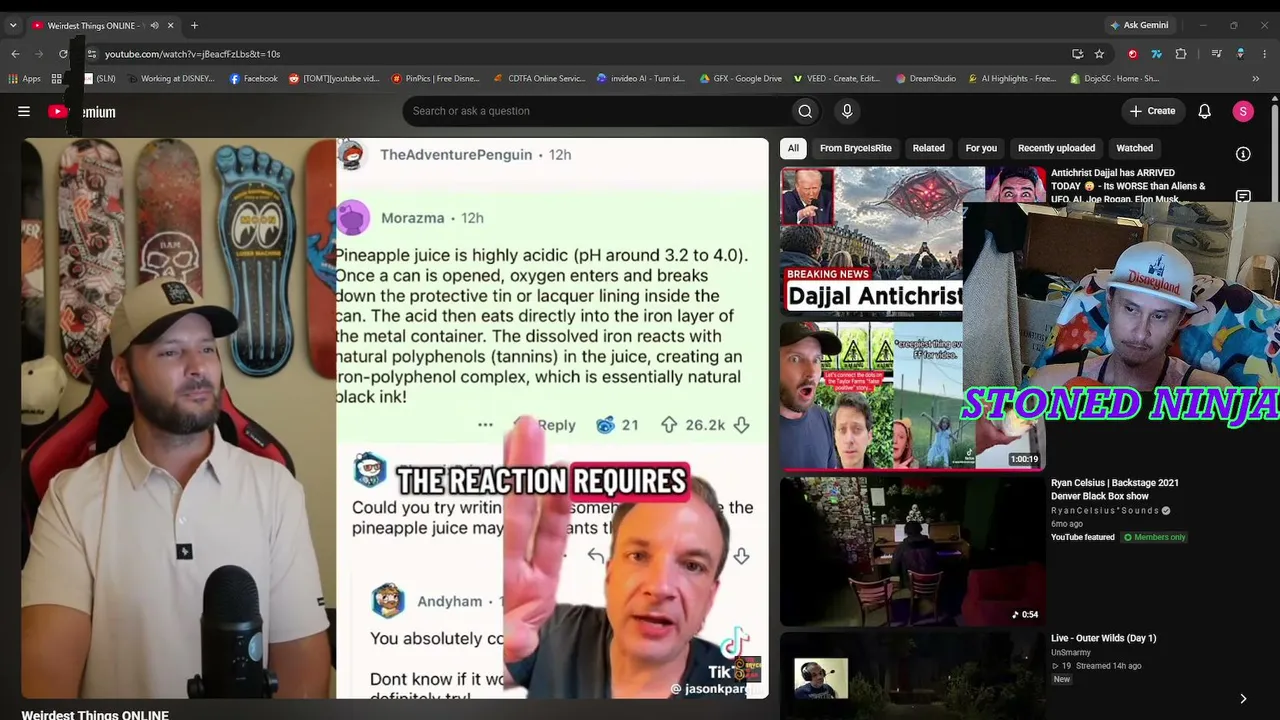1280x720 pixels.
Task: Reload the page with the refresh icon
Action: click(x=63, y=54)
